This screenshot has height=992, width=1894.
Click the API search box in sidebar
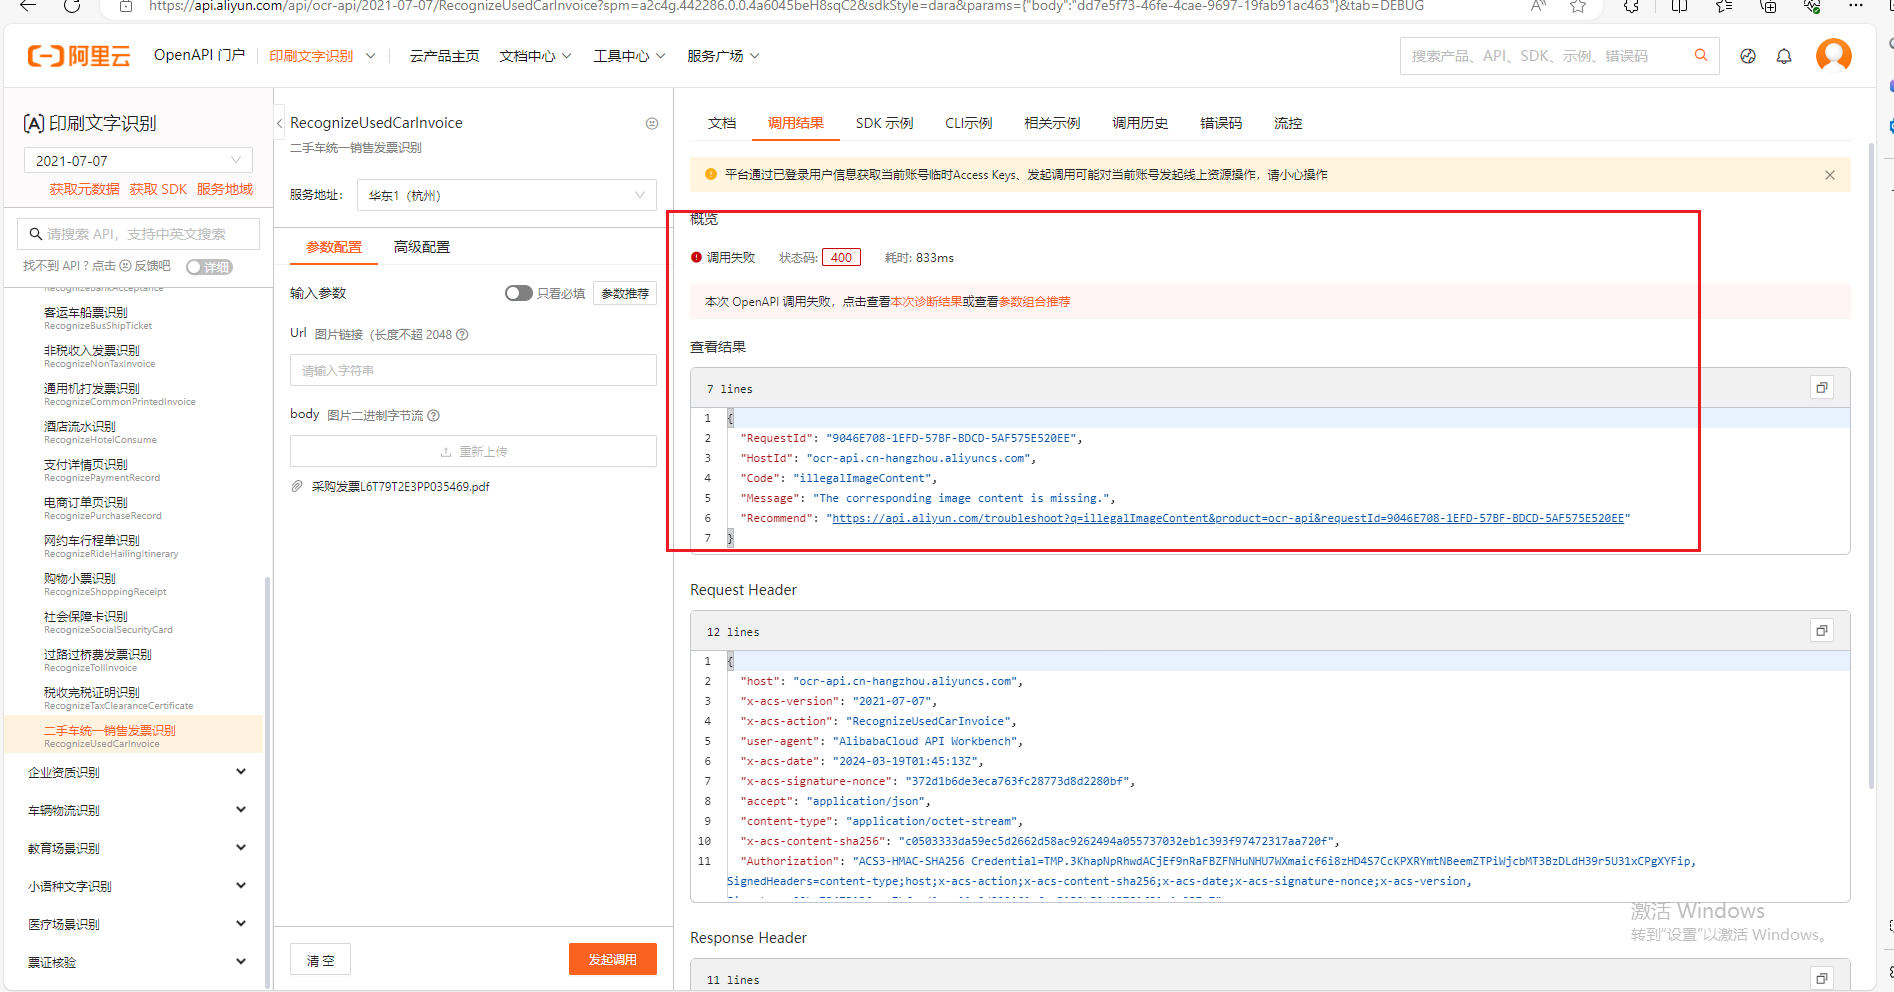138,234
